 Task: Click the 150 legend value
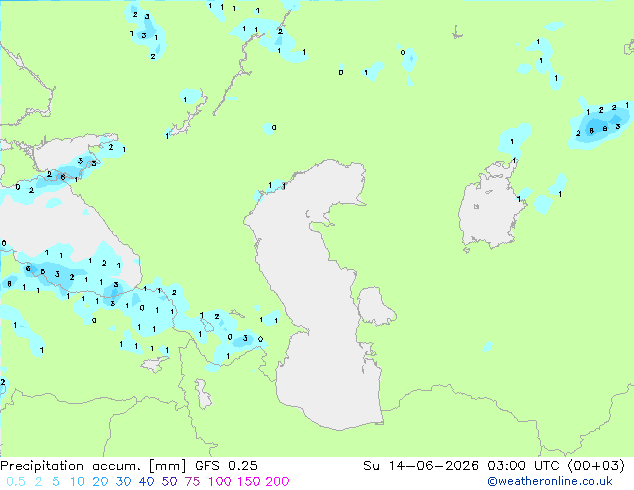pos(249,482)
